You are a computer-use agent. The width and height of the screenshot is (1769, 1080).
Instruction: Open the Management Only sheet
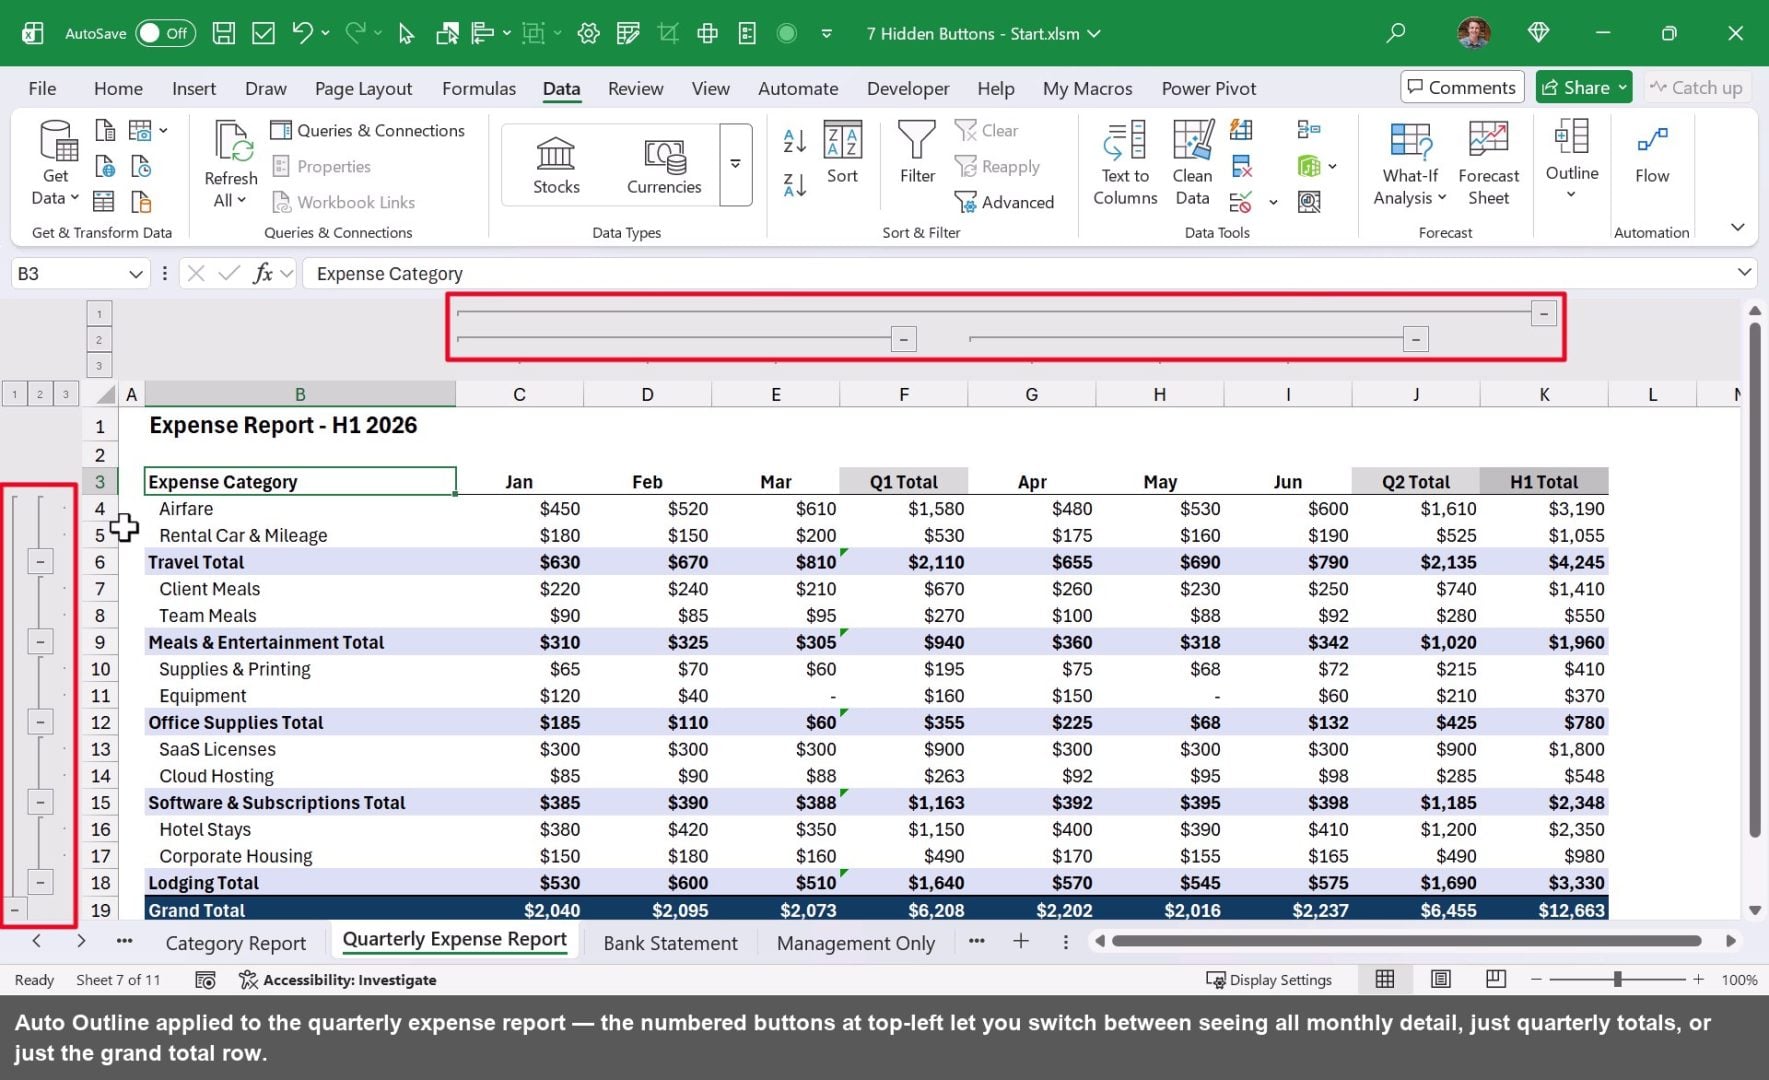point(856,943)
